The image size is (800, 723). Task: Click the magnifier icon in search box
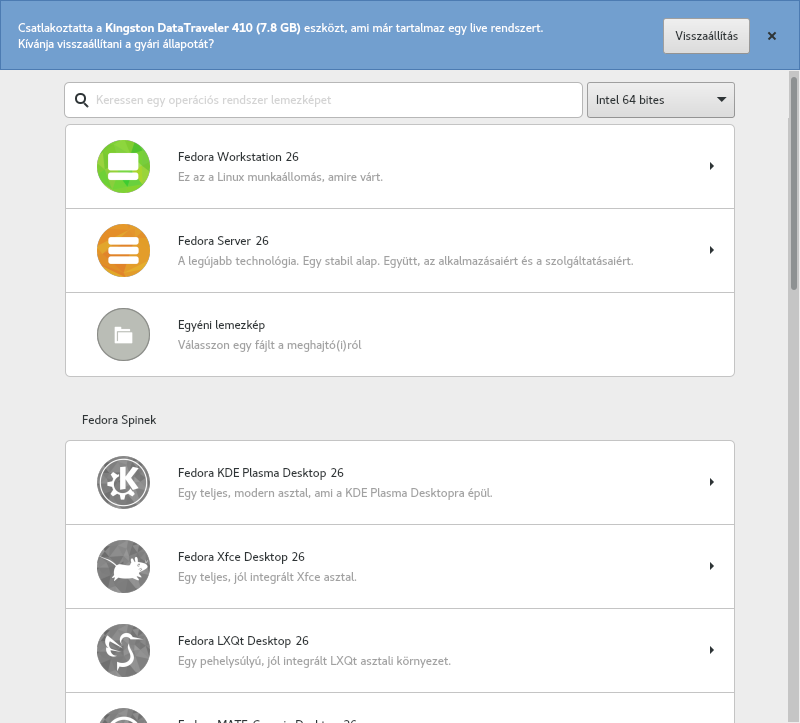tap(82, 100)
